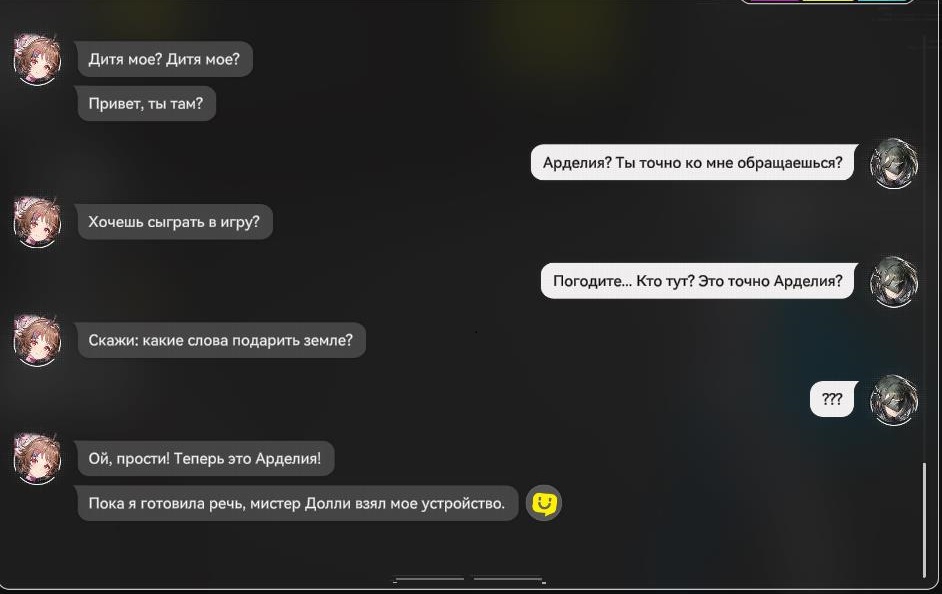Image resolution: width=942 pixels, height=594 pixels.
Task: Select reply 'Арделия? Ты точно ко мне обращаешься?'
Action: [x=694, y=162]
